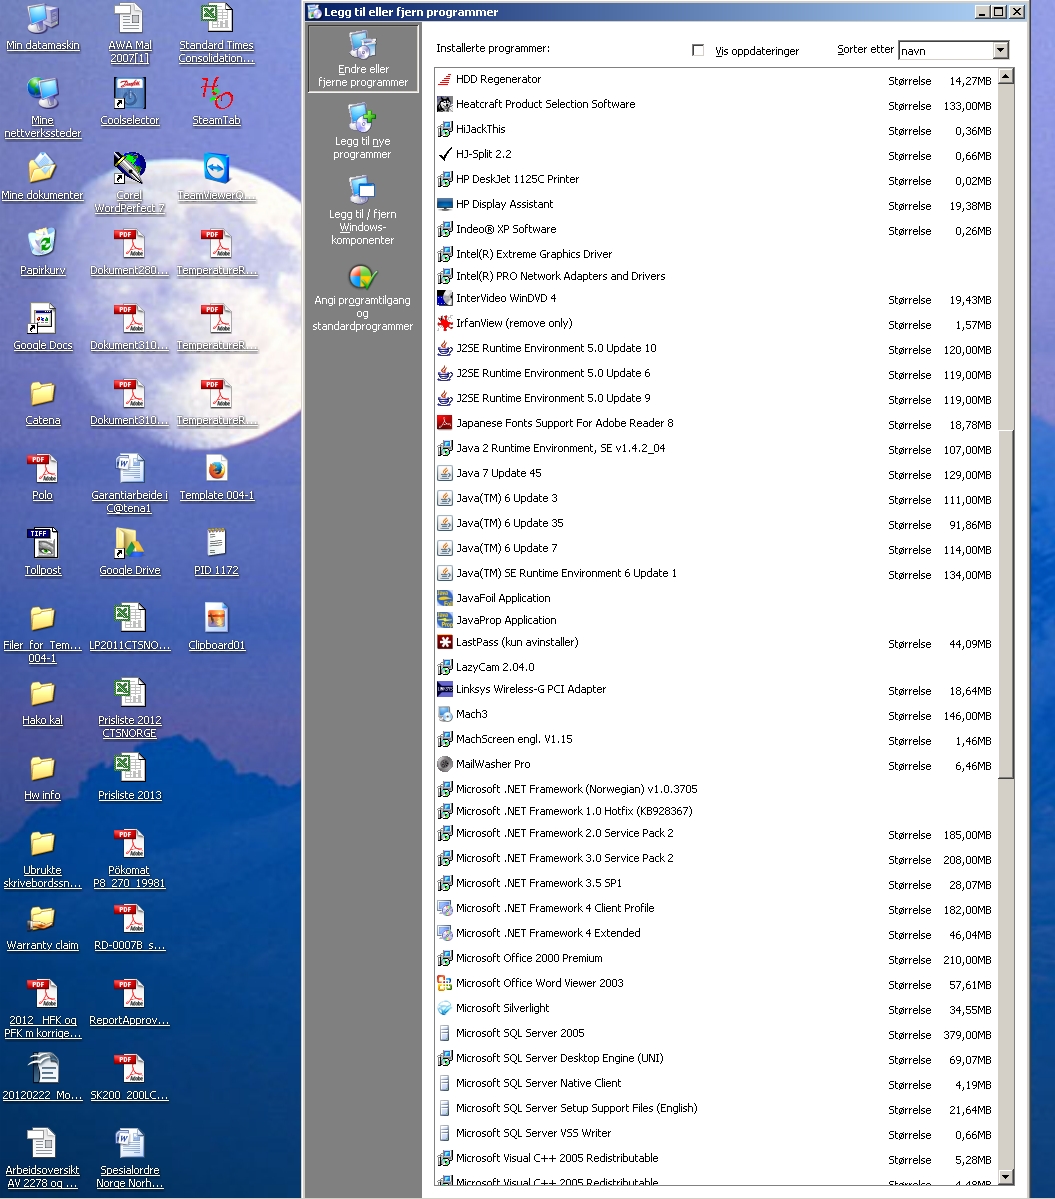This screenshot has width=1055, height=1199.
Task: Click scrollbar up arrow in program list
Action: pos(1006,76)
